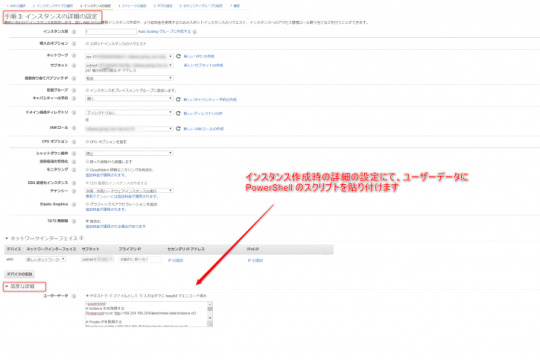The width and height of the screenshot is (540, 360).
Task: Refresh the キャパシティーの予約 list
Action: pos(178,99)
